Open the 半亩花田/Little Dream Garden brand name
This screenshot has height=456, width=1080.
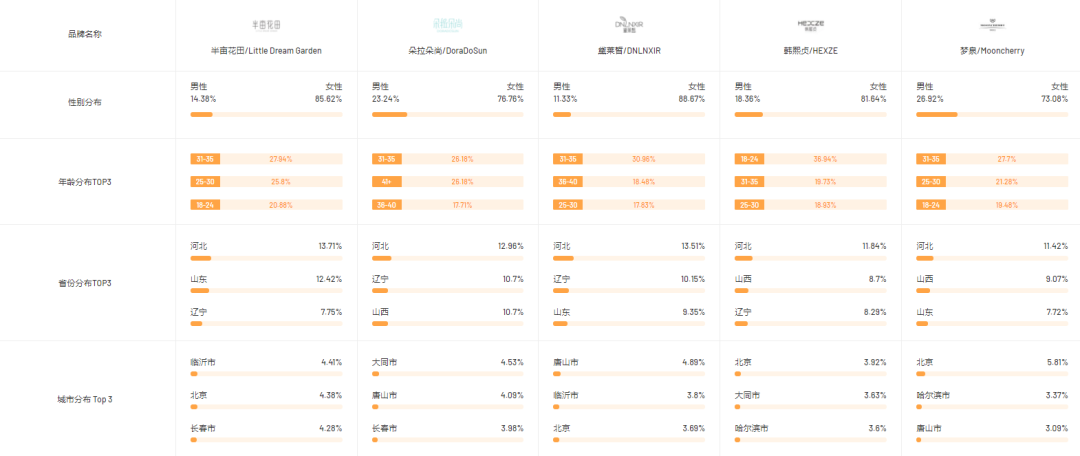click(x=266, y=50)
